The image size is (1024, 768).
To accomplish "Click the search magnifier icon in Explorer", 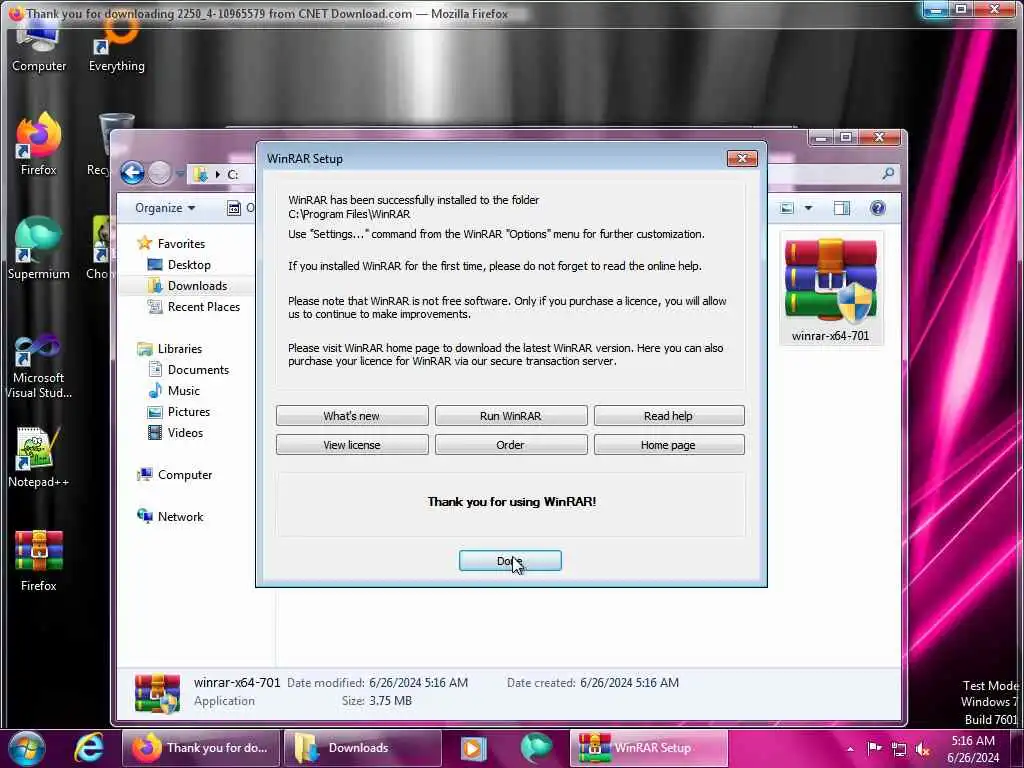I will click(x=888, y=173).
